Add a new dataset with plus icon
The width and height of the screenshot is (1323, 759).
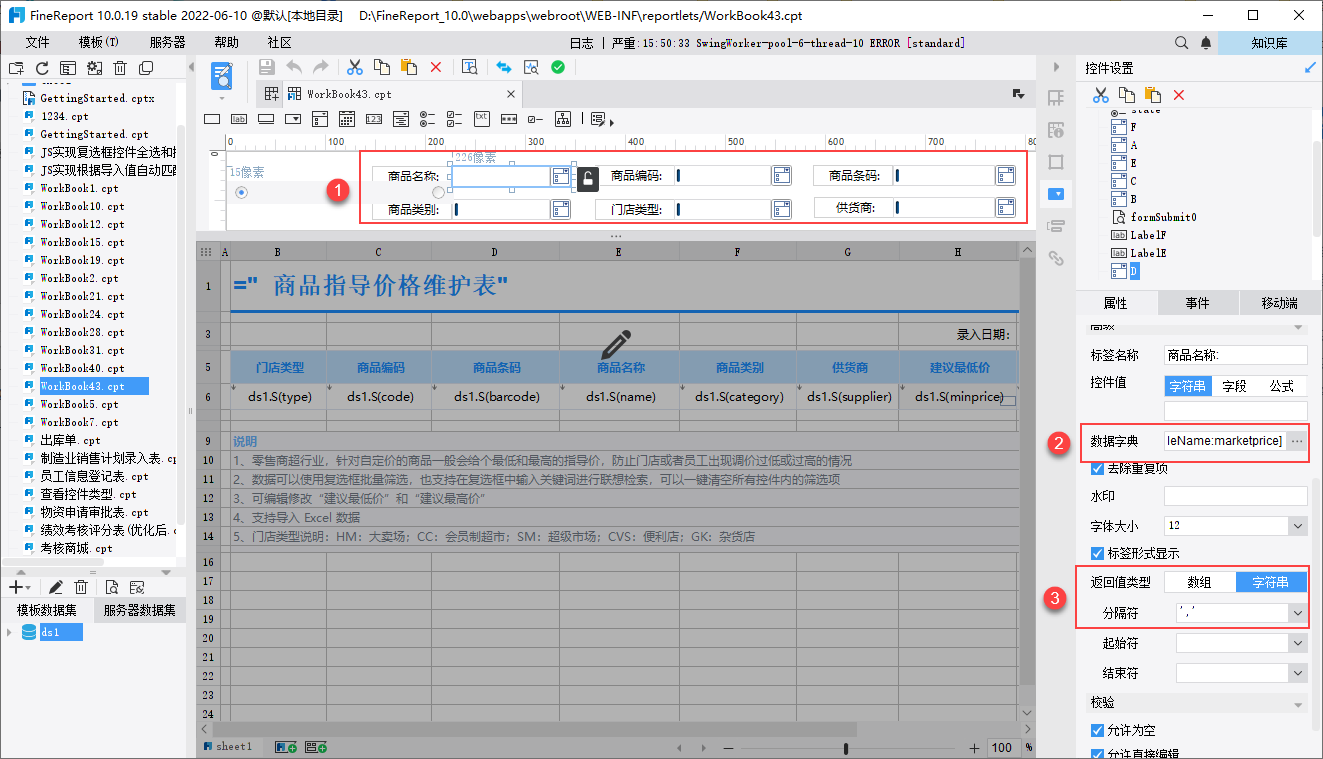pyautogui.click(x=15, y=587)
